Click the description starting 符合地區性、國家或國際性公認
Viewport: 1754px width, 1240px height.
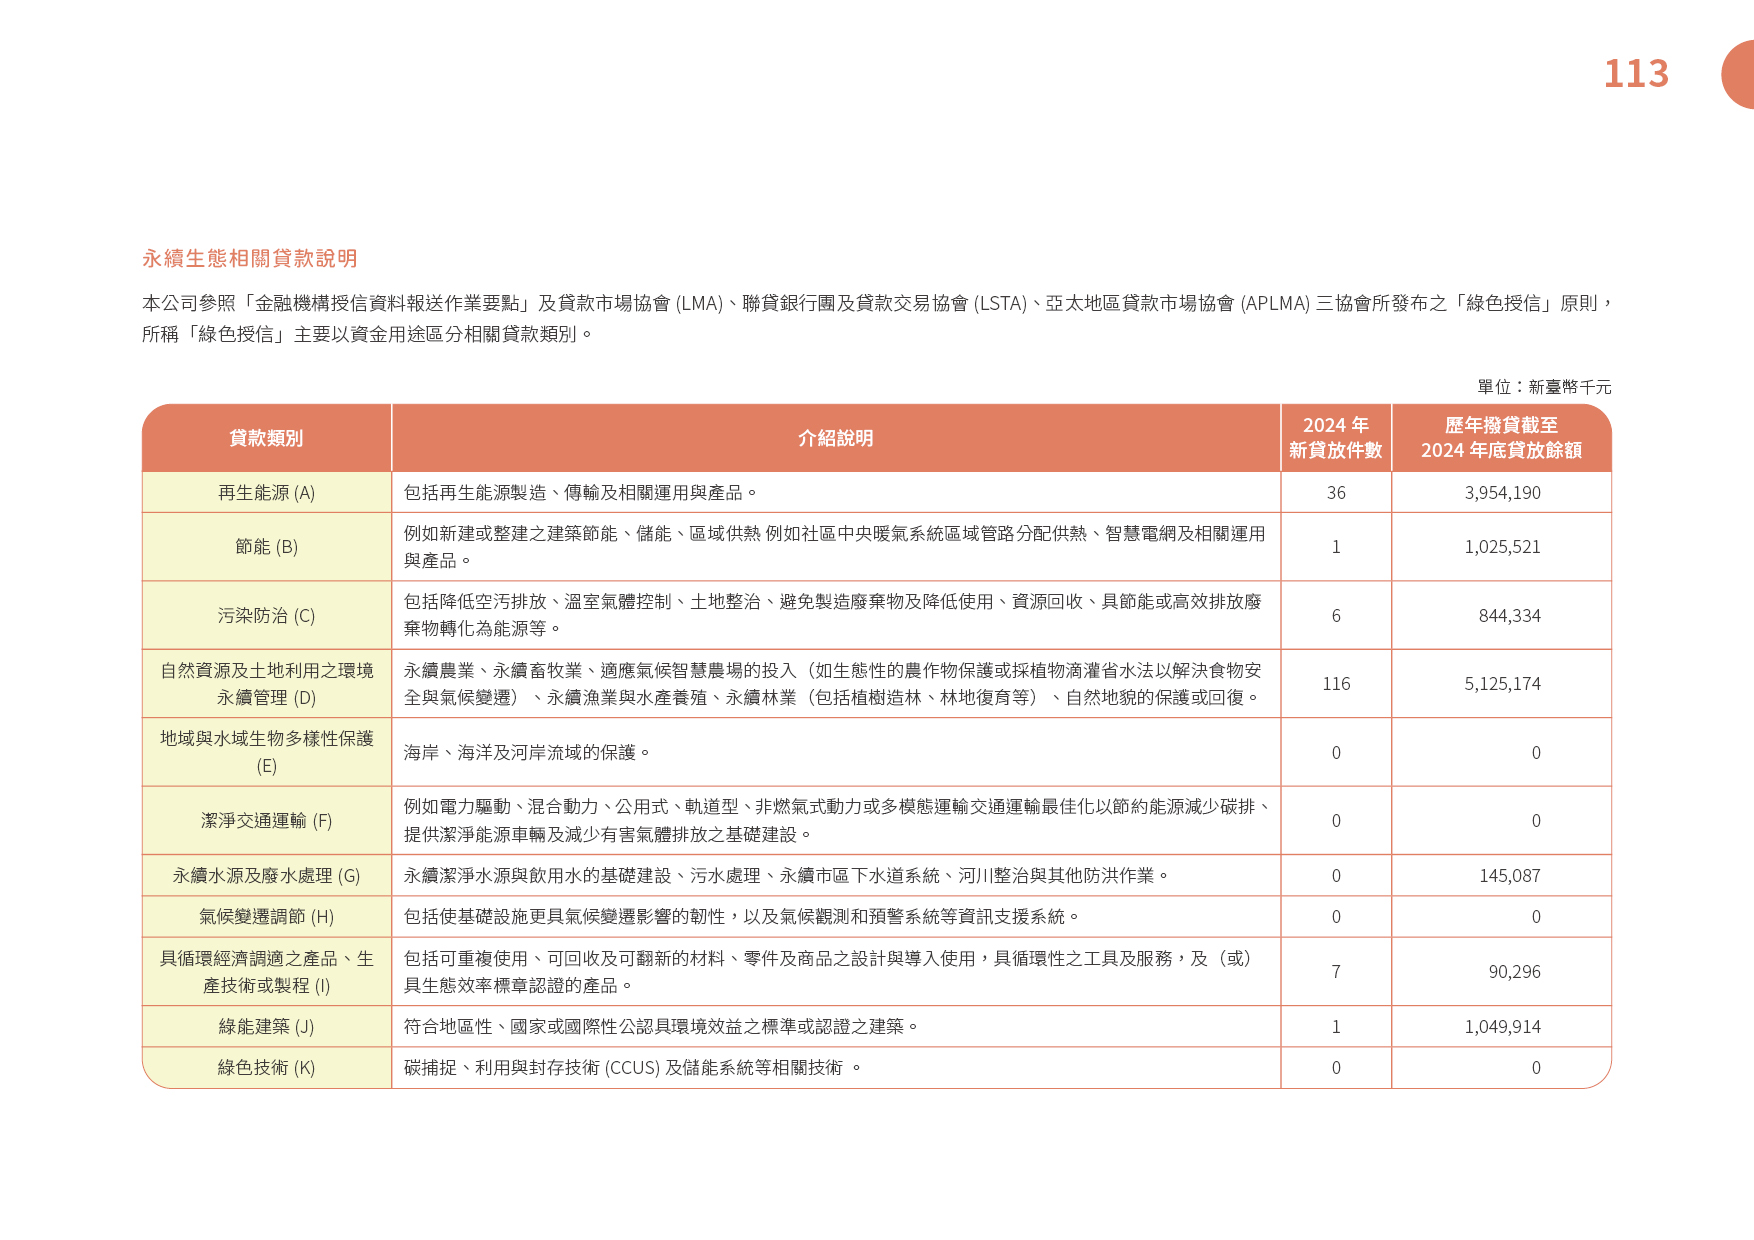pos(661,1027)
